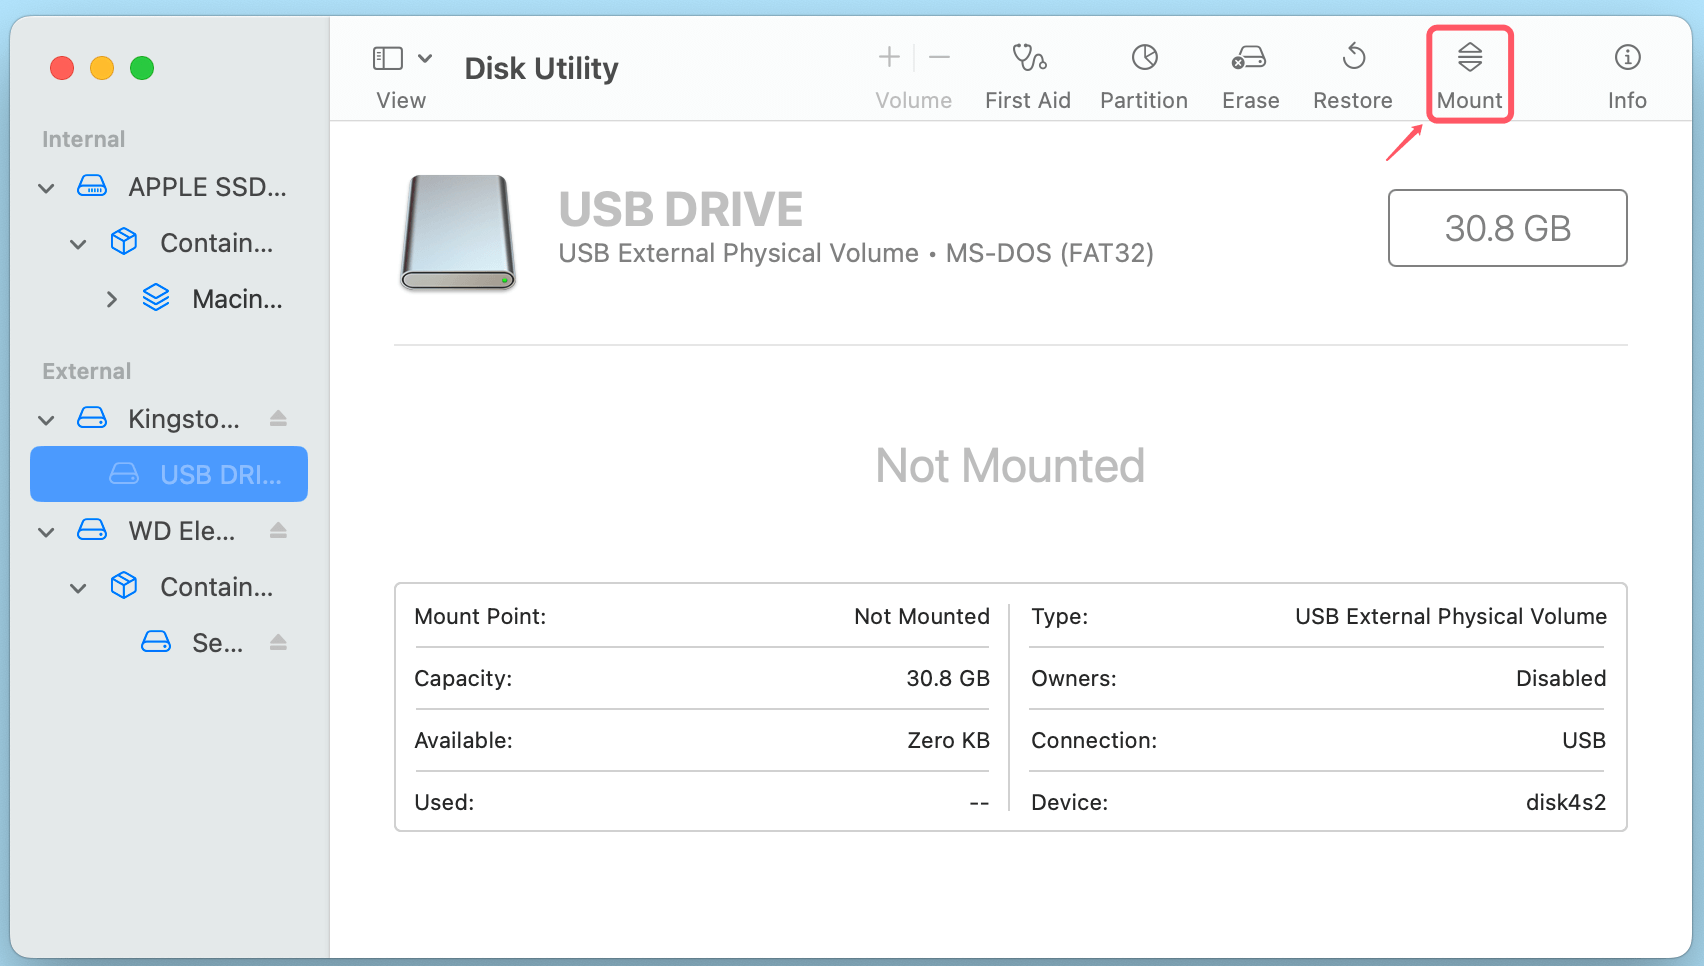Click the Restore toolbar icon
1704x966 pixels.
[1353, 73]
